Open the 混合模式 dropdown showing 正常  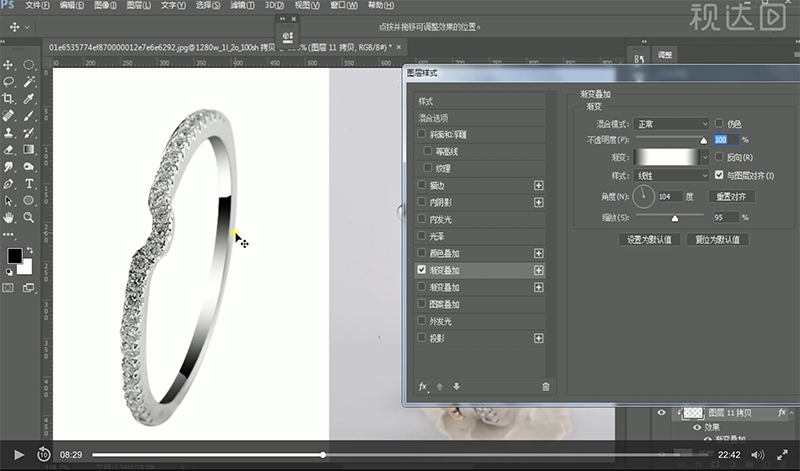pos(671,124)
